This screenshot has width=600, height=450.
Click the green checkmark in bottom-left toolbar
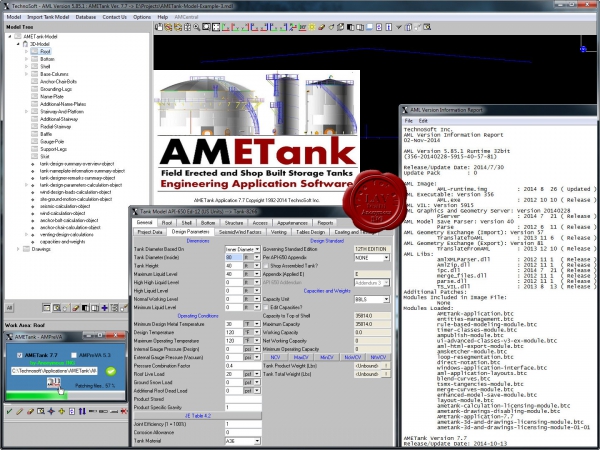9,411
